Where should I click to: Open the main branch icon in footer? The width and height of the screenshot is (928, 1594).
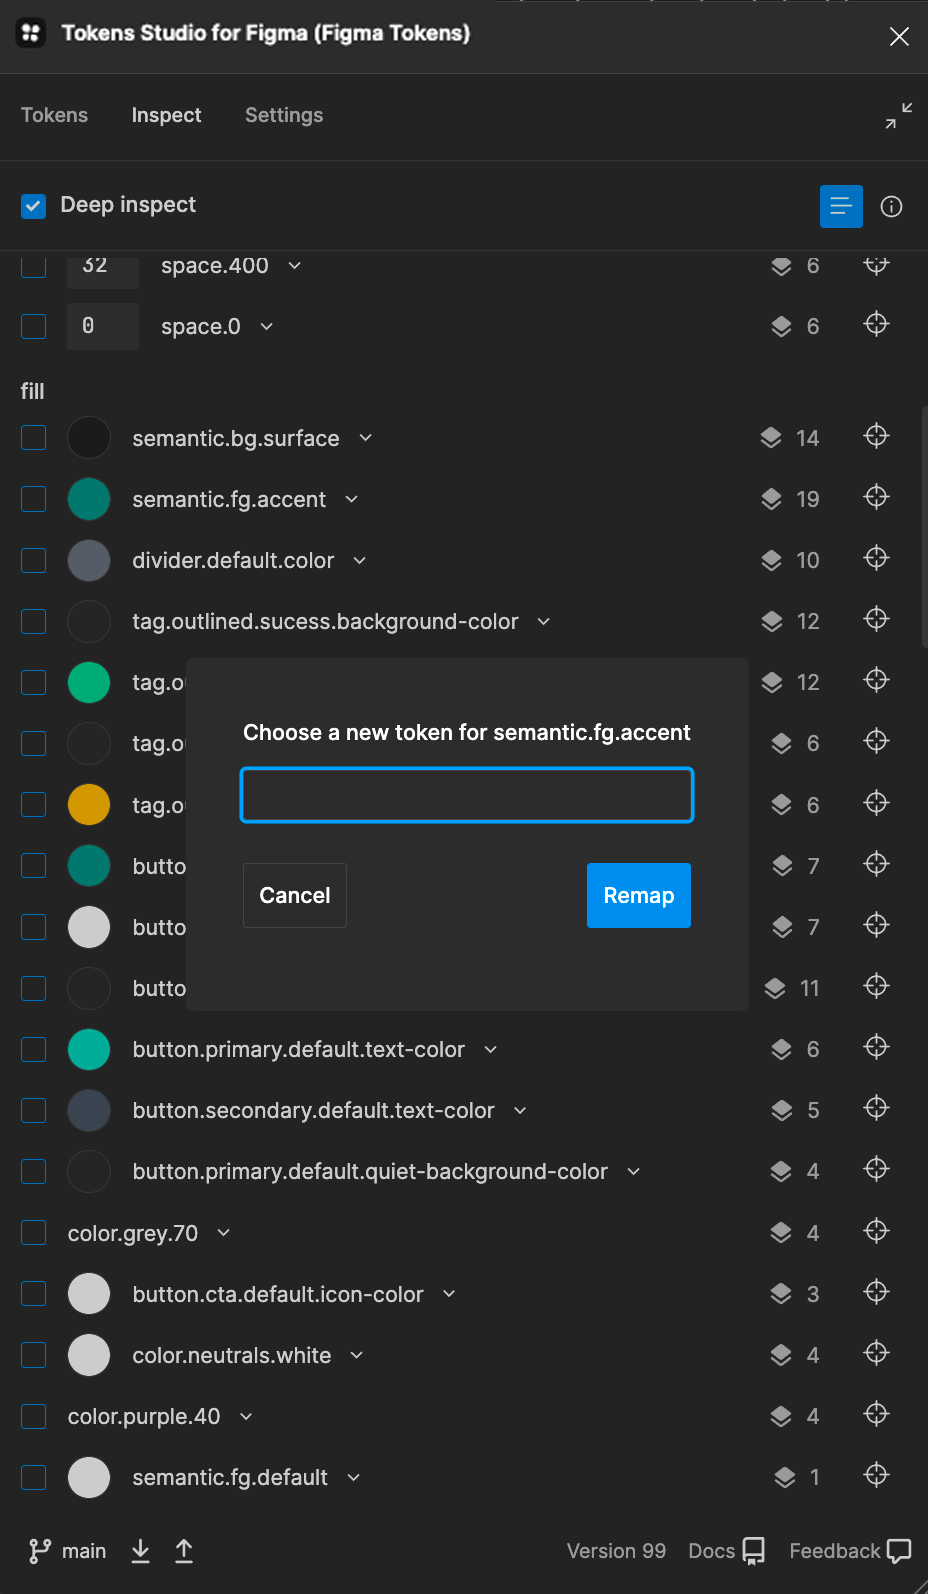(40, 1551)
